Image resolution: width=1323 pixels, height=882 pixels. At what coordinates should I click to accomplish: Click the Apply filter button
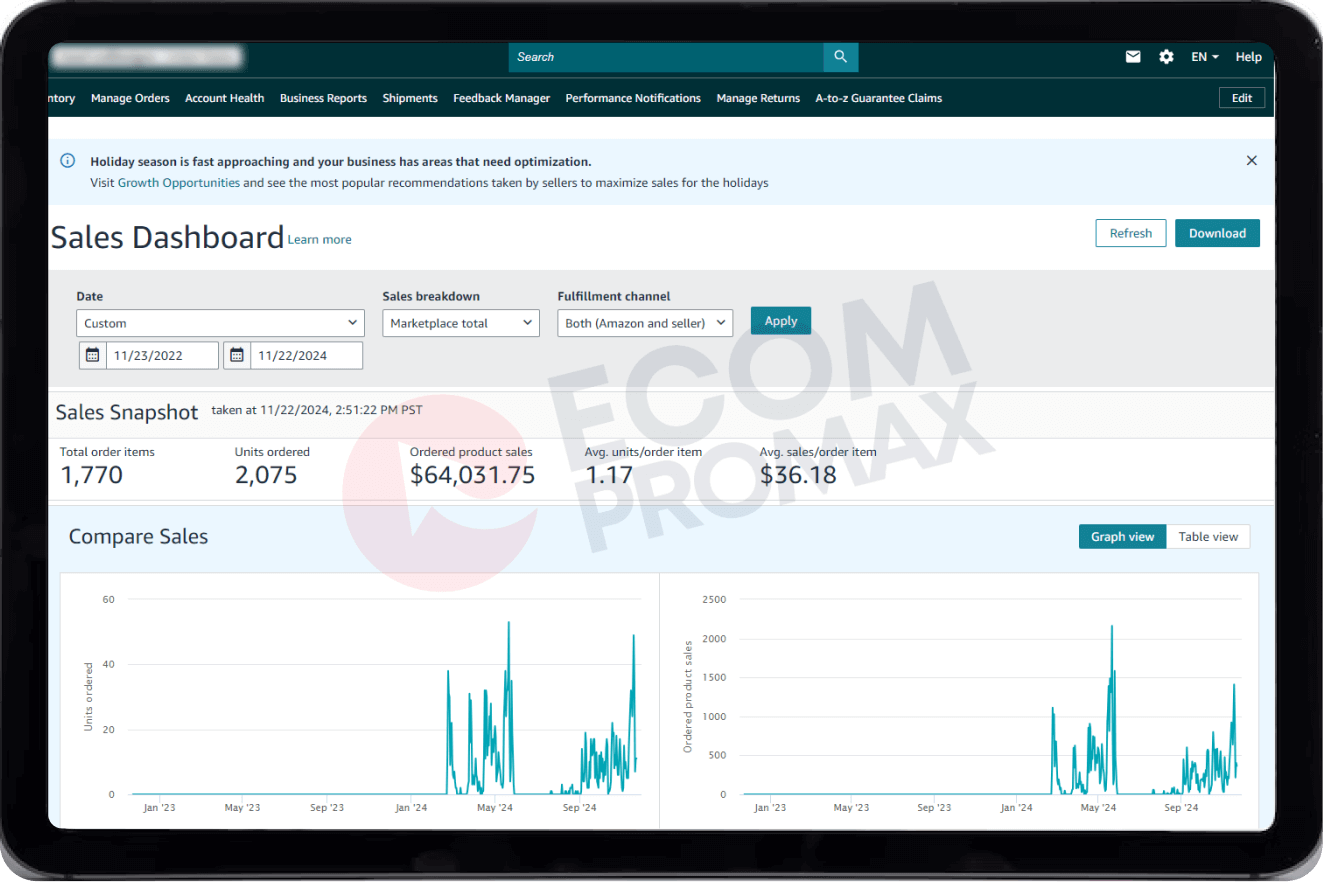780,321
